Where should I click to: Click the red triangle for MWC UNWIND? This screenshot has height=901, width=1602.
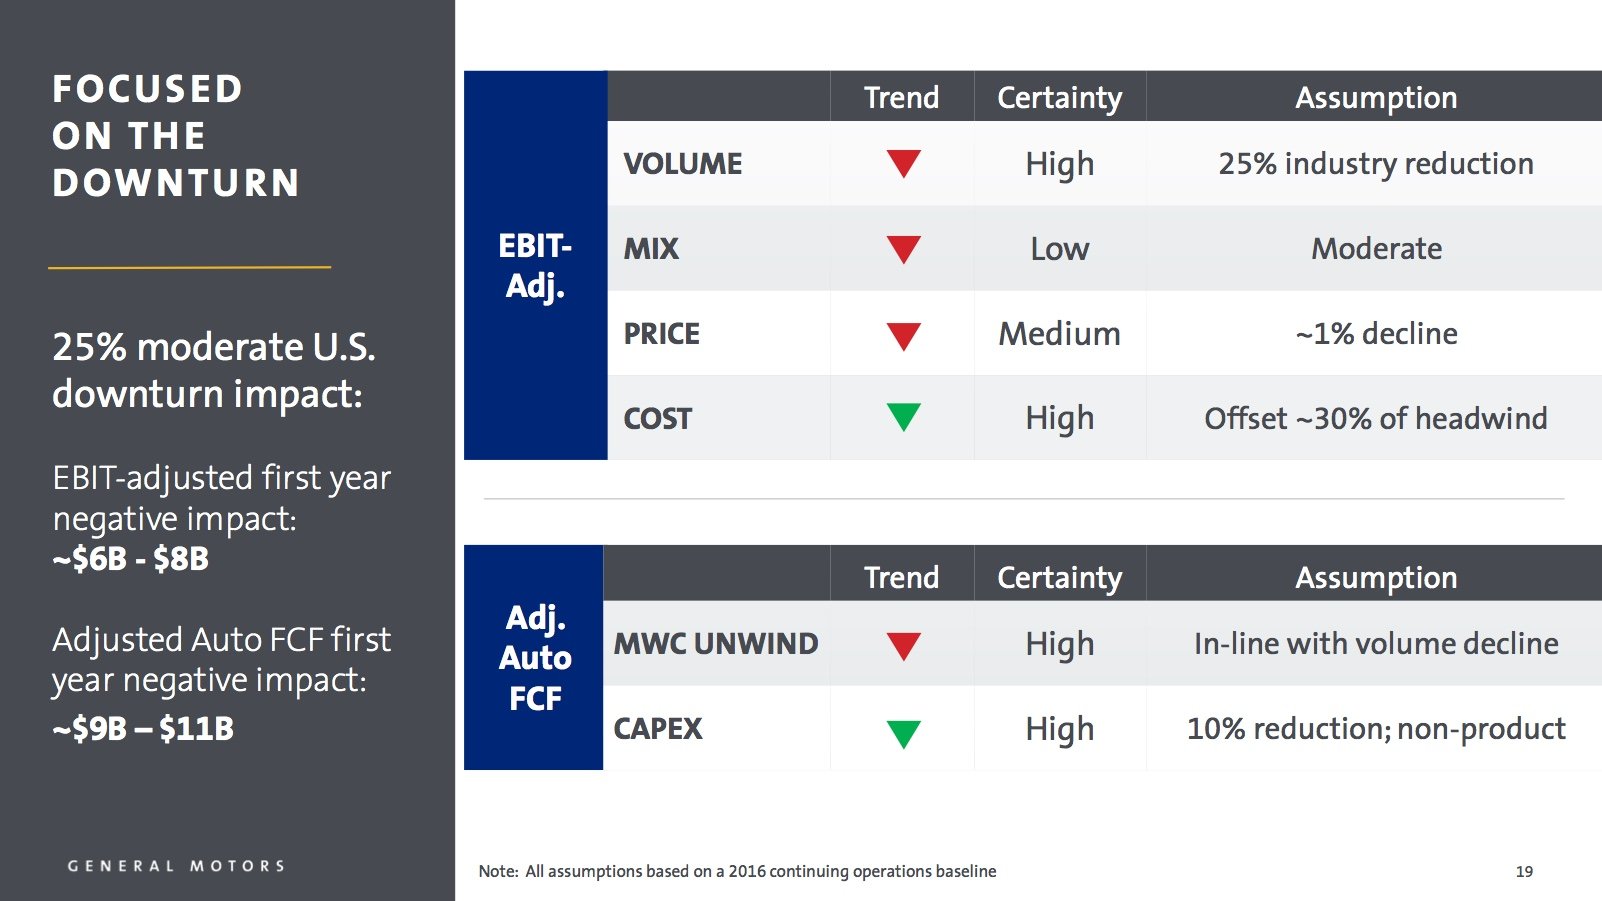point(903,645)
